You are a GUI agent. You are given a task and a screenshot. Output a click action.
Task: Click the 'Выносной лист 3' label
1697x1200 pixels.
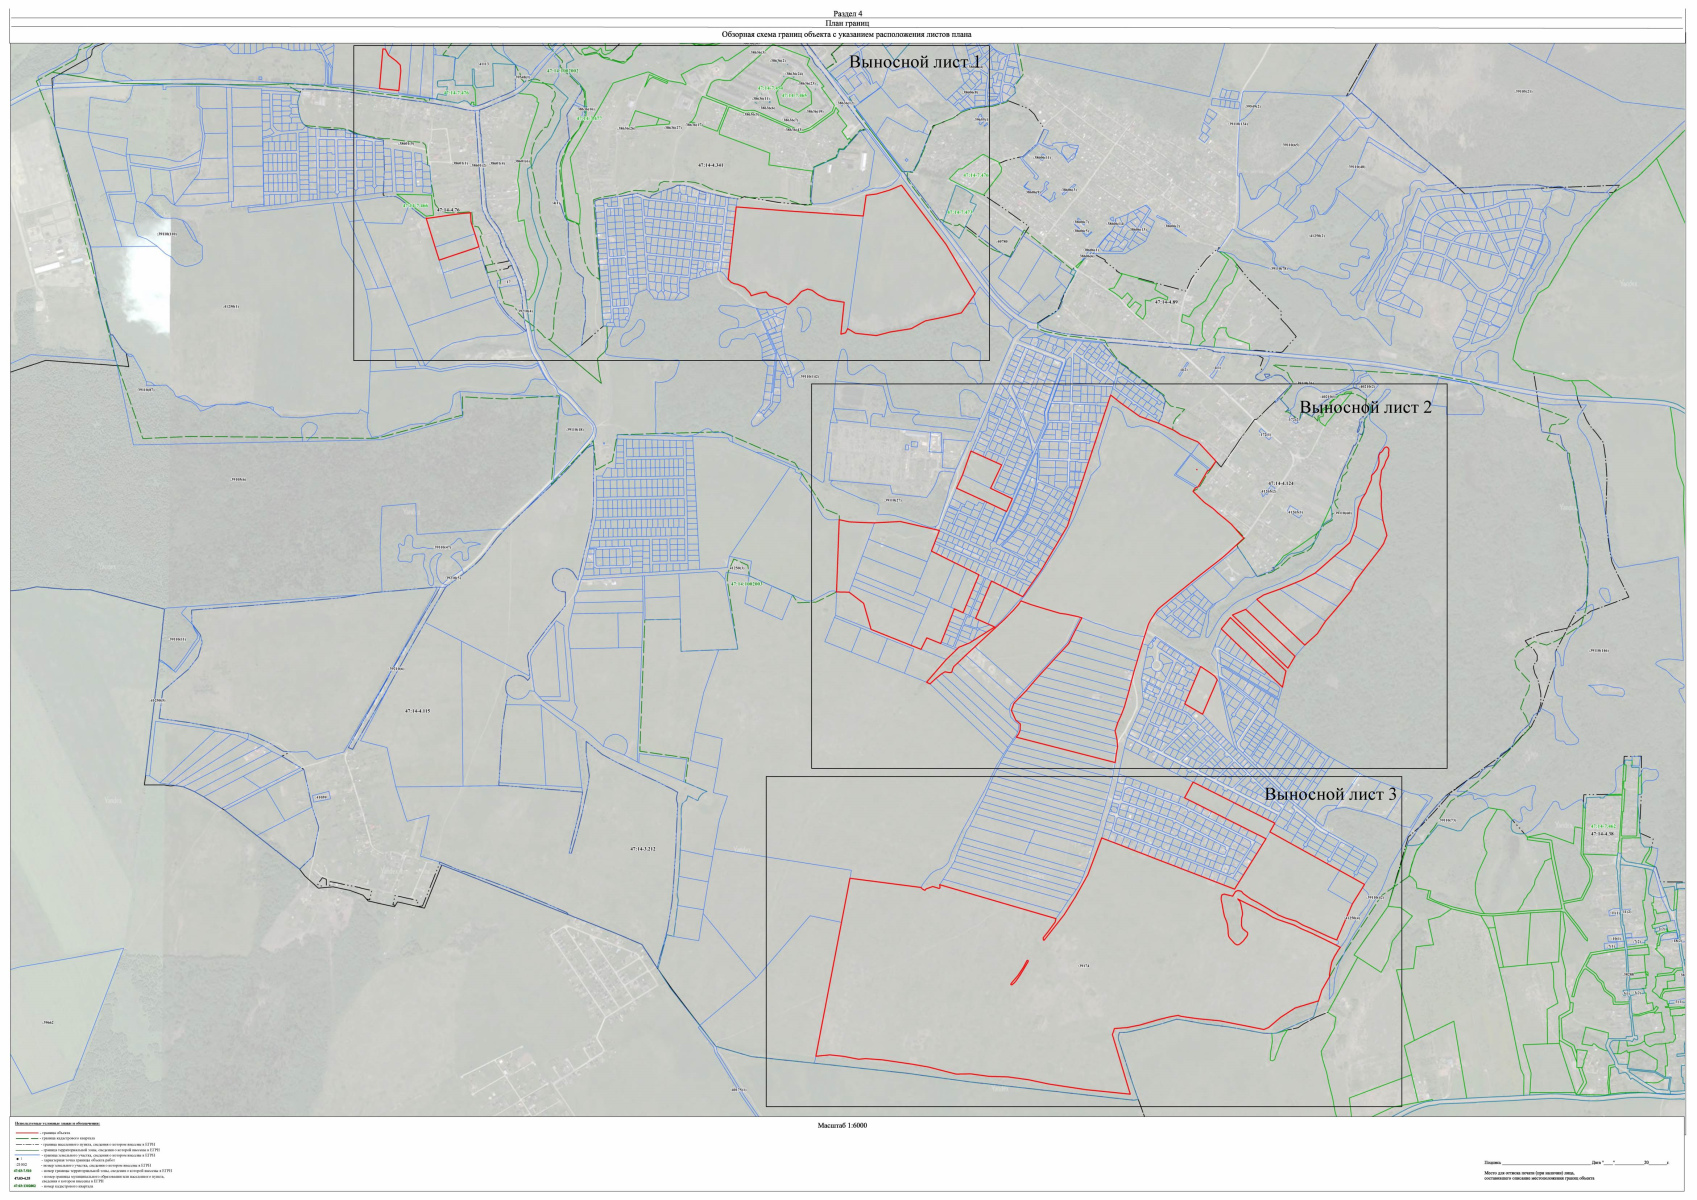tap(1330, 794)
